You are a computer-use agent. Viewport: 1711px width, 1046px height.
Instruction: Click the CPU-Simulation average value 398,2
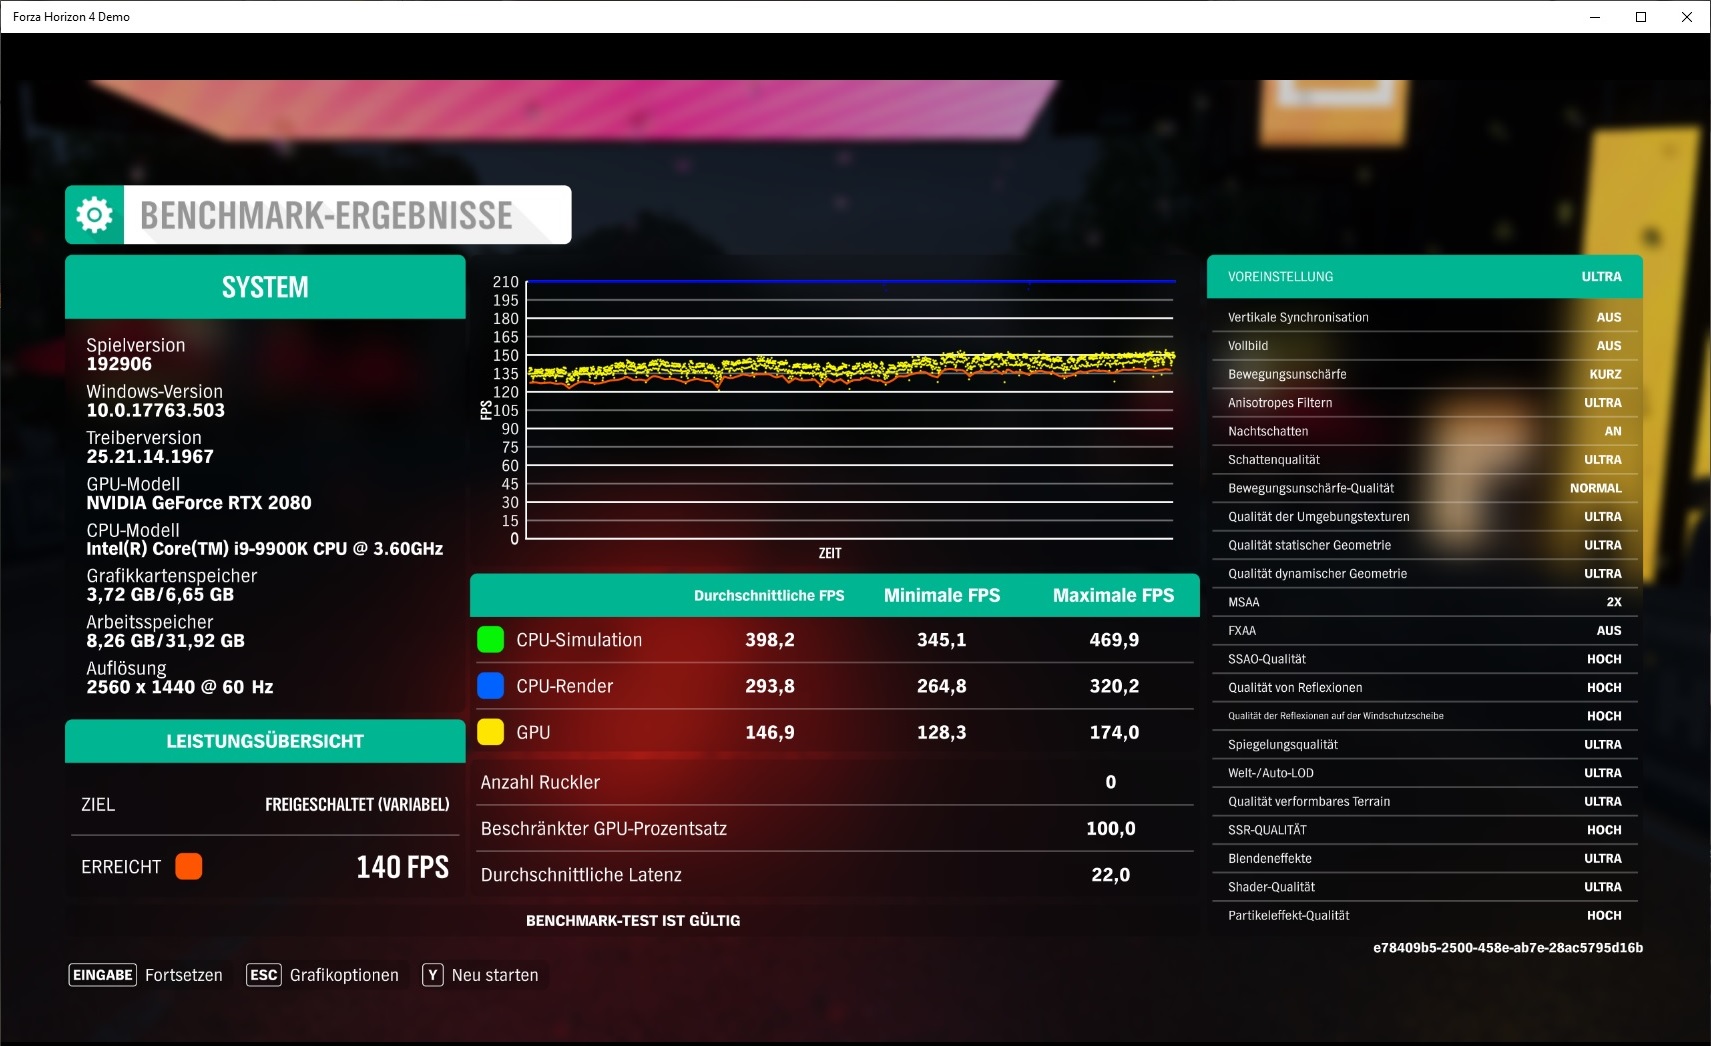tap(770, 640)
